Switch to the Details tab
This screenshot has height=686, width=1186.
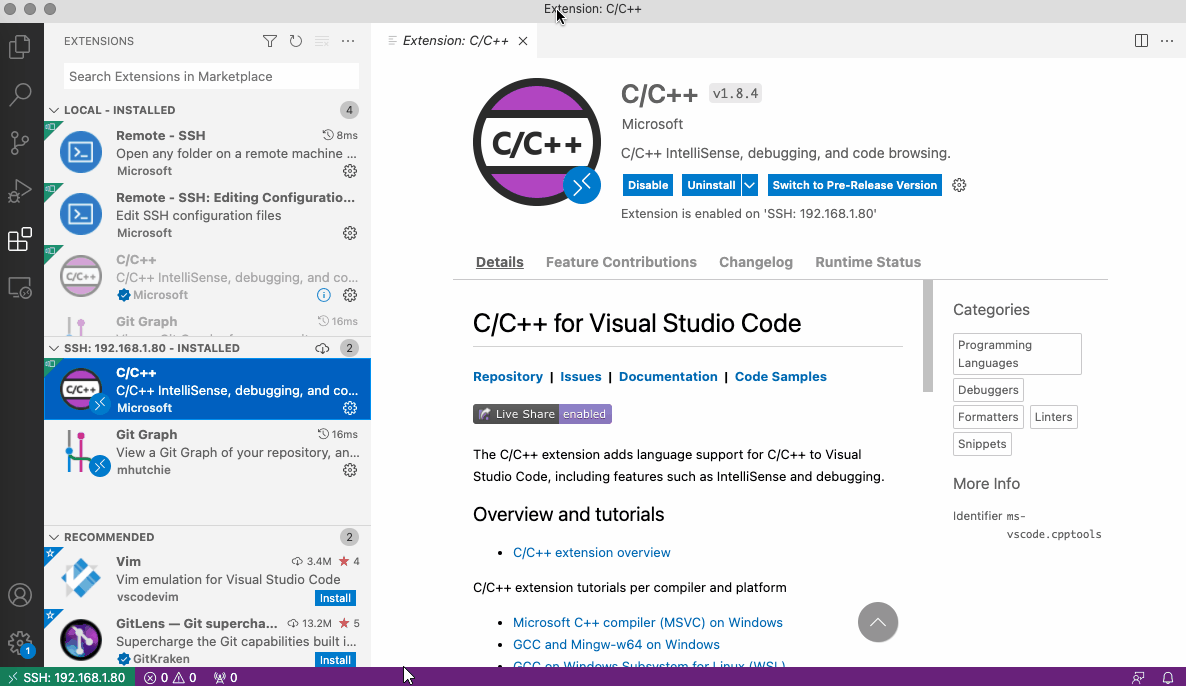click(499, 262)
